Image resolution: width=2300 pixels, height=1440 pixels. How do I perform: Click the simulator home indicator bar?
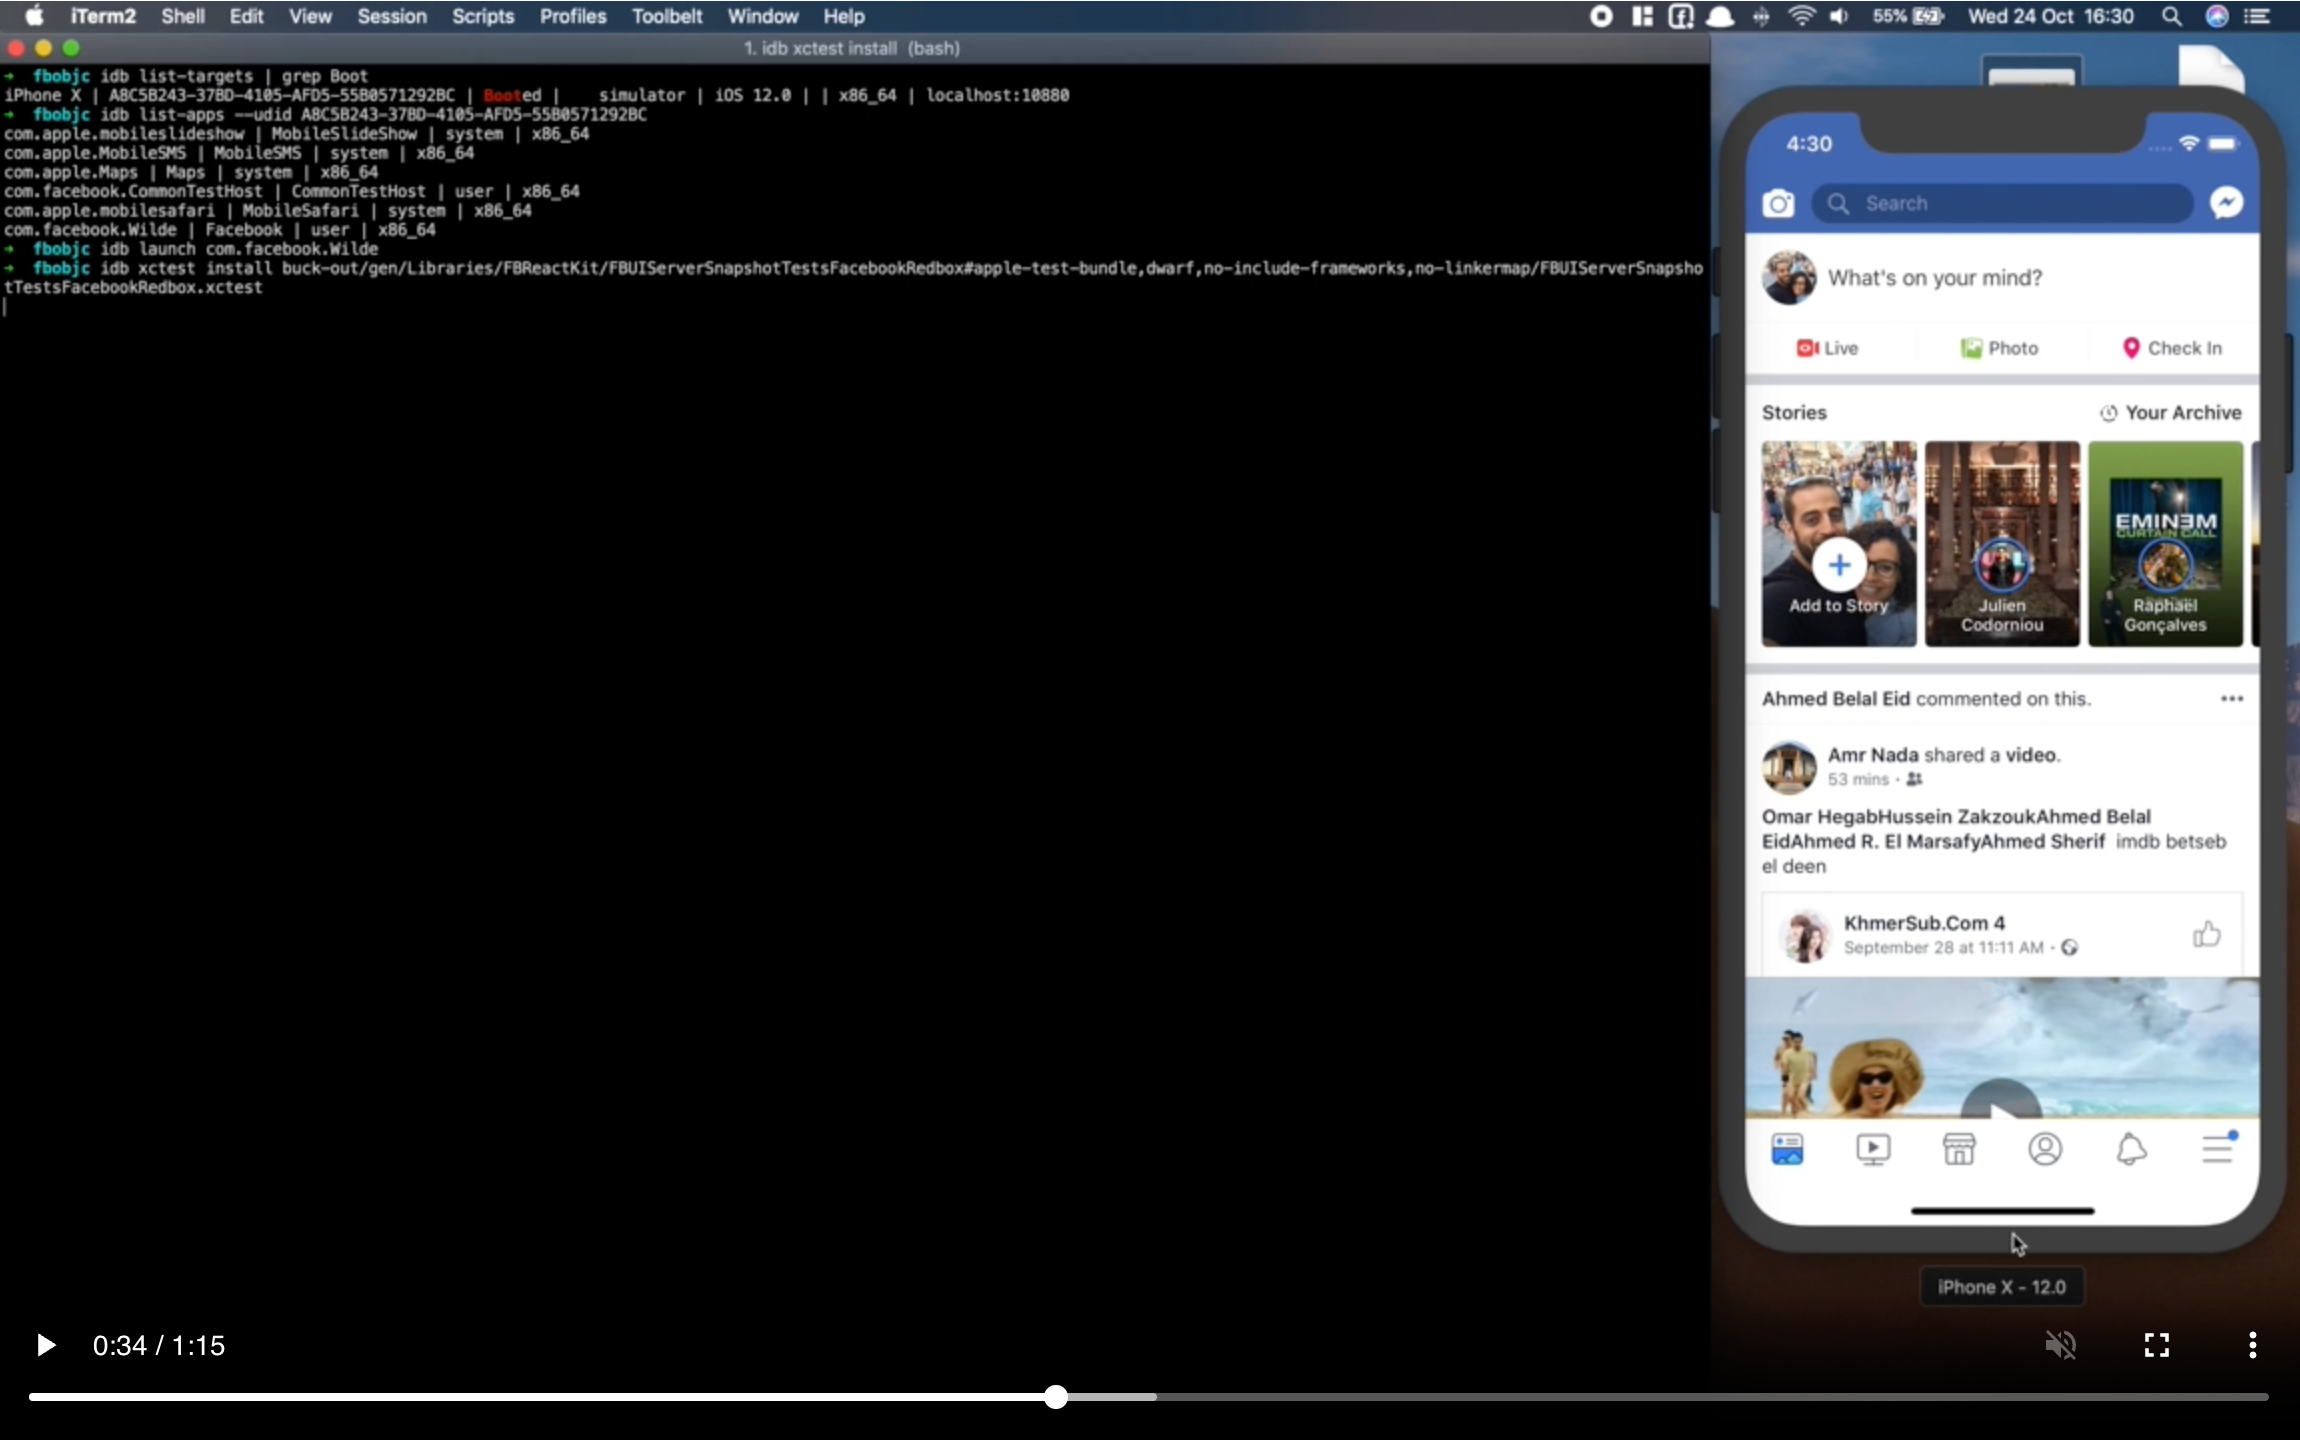[x=2002, y=1211]
